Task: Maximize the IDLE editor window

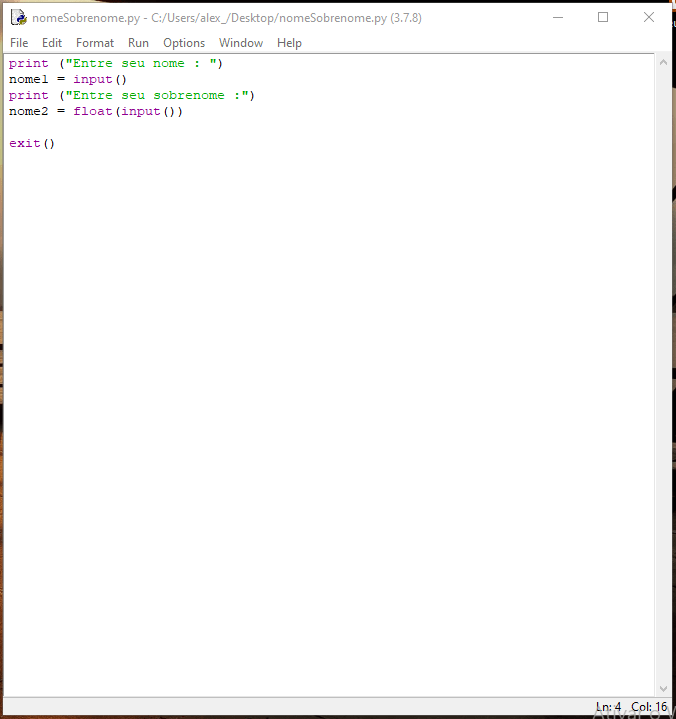Action: (x=603, y=17)
